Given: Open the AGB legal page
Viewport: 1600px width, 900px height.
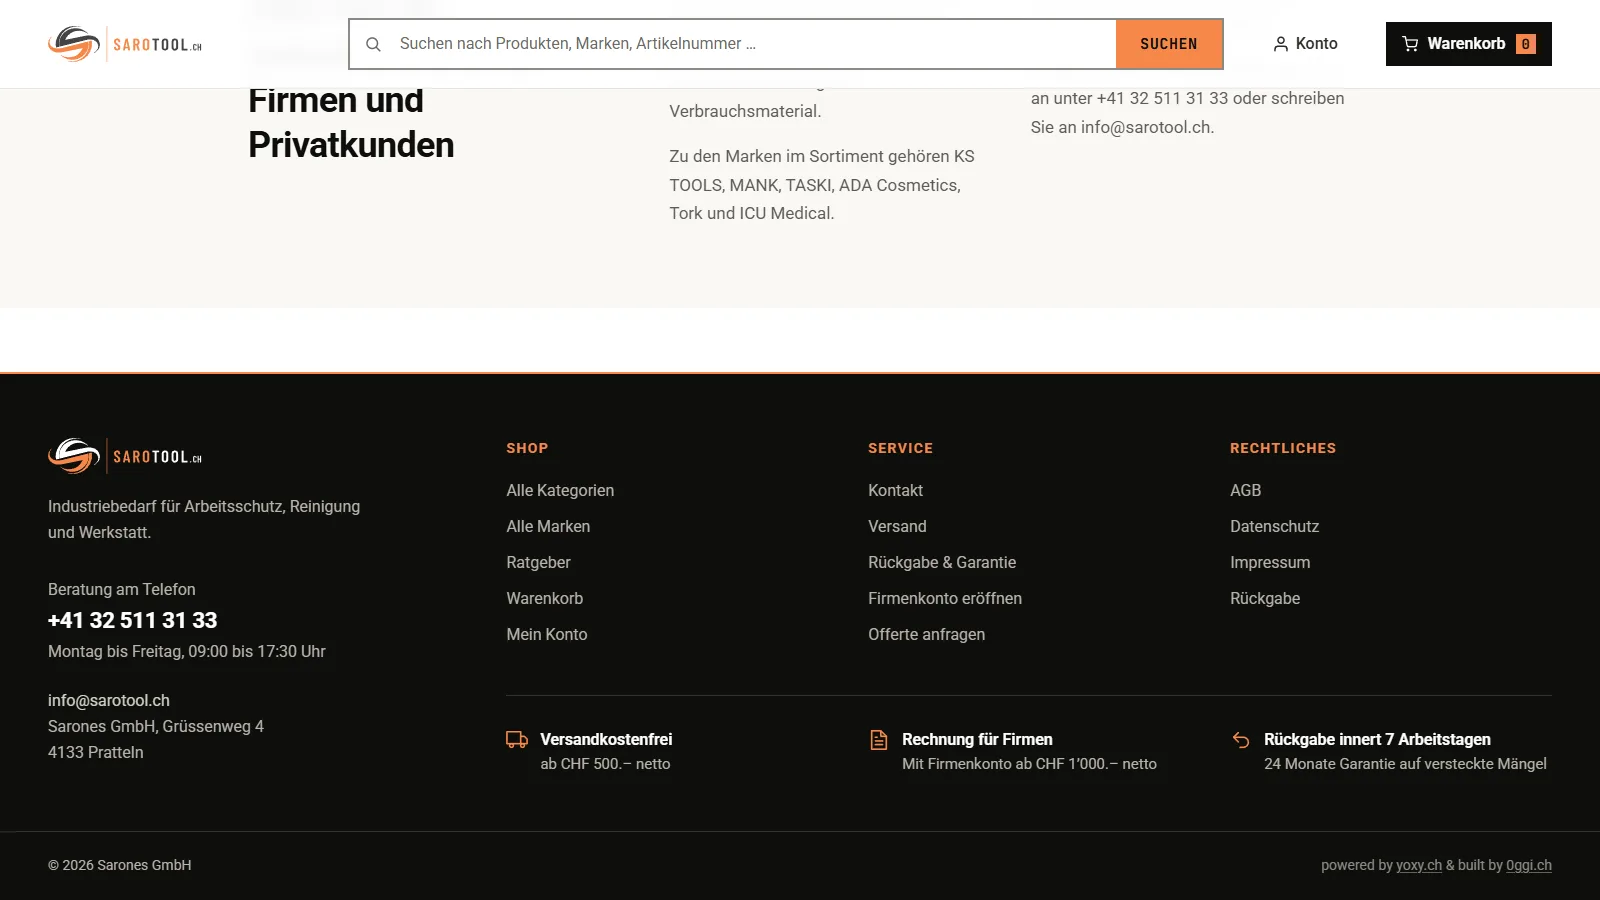Looking at the screenshot, I should click(1245, 490).
